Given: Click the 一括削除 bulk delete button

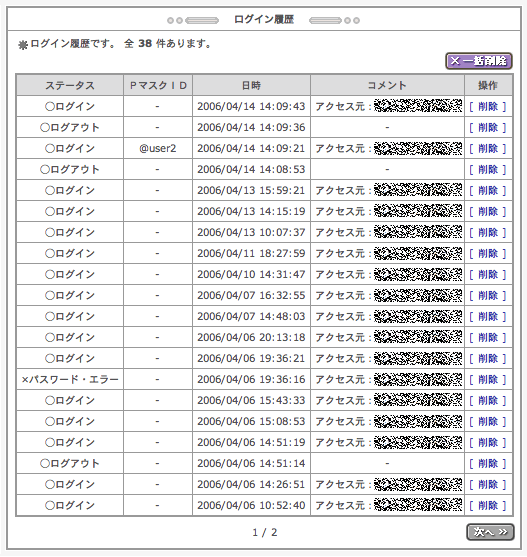Looking at the screenshot, I should [x=479, y=61].
